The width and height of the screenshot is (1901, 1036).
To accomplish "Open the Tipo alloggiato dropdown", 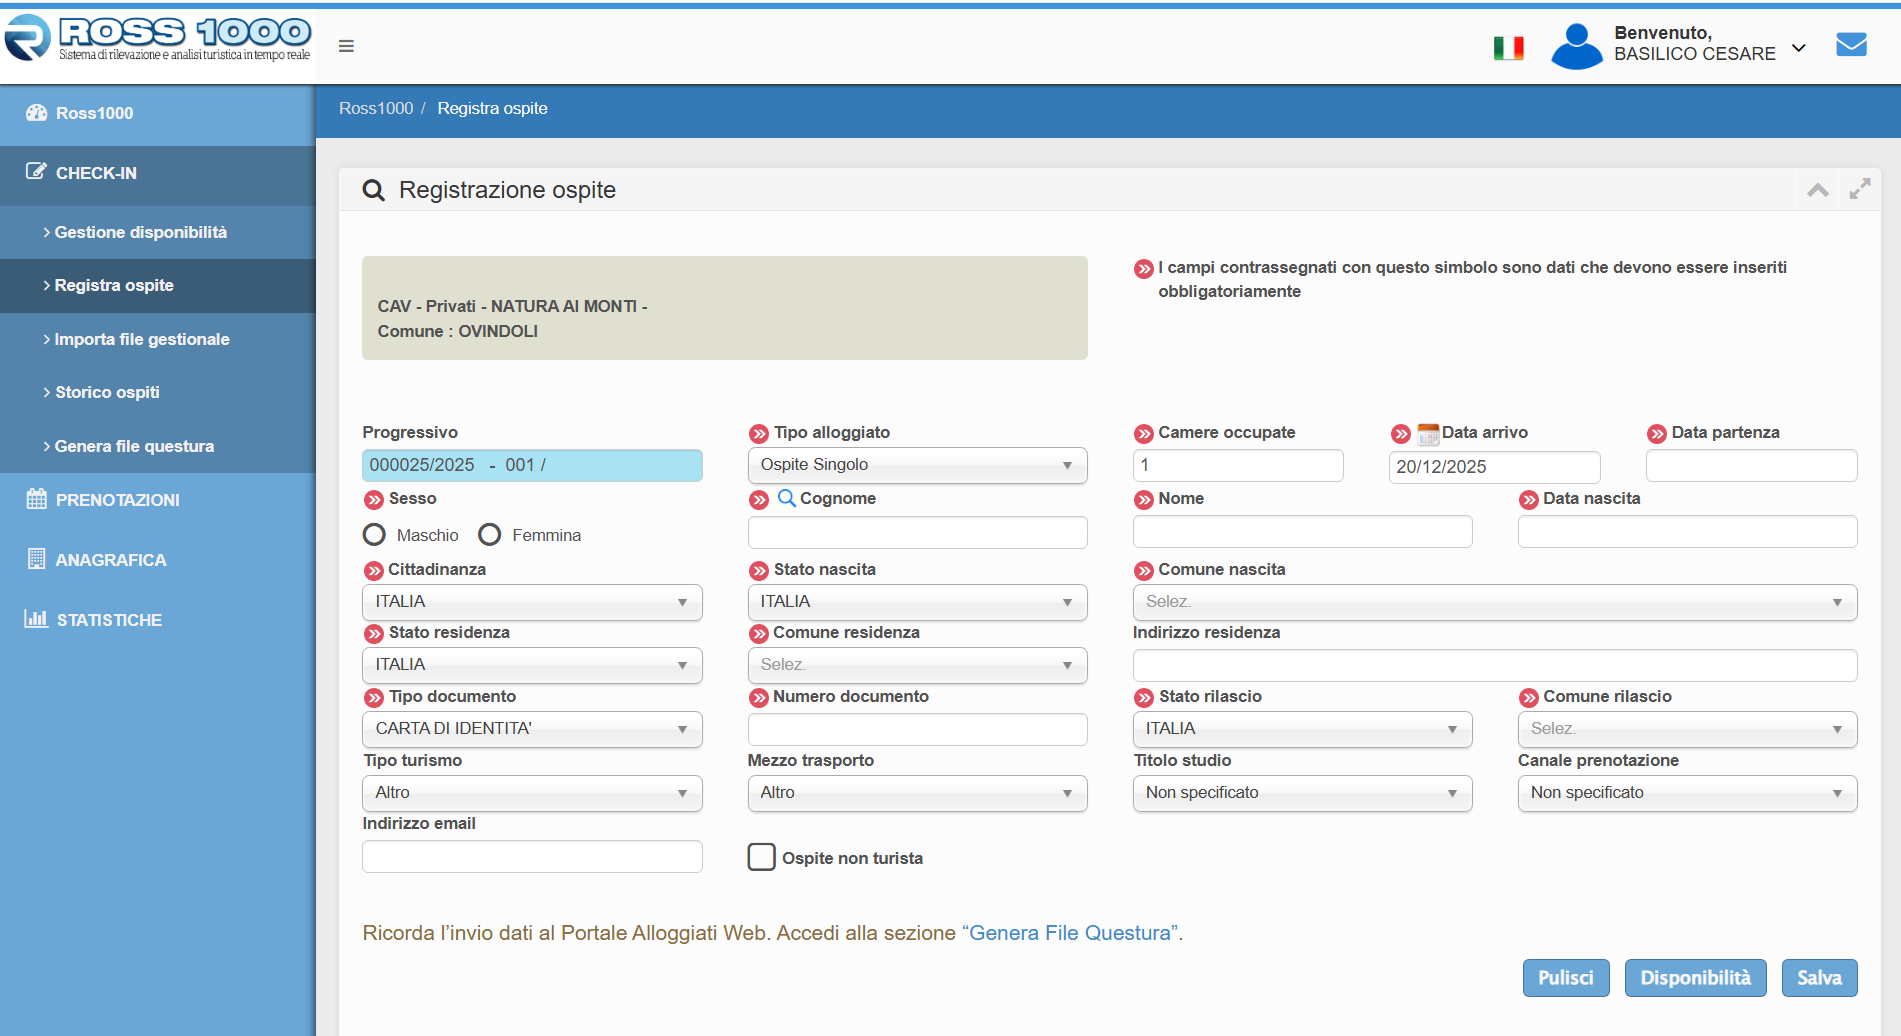I will tap(917, 465).
